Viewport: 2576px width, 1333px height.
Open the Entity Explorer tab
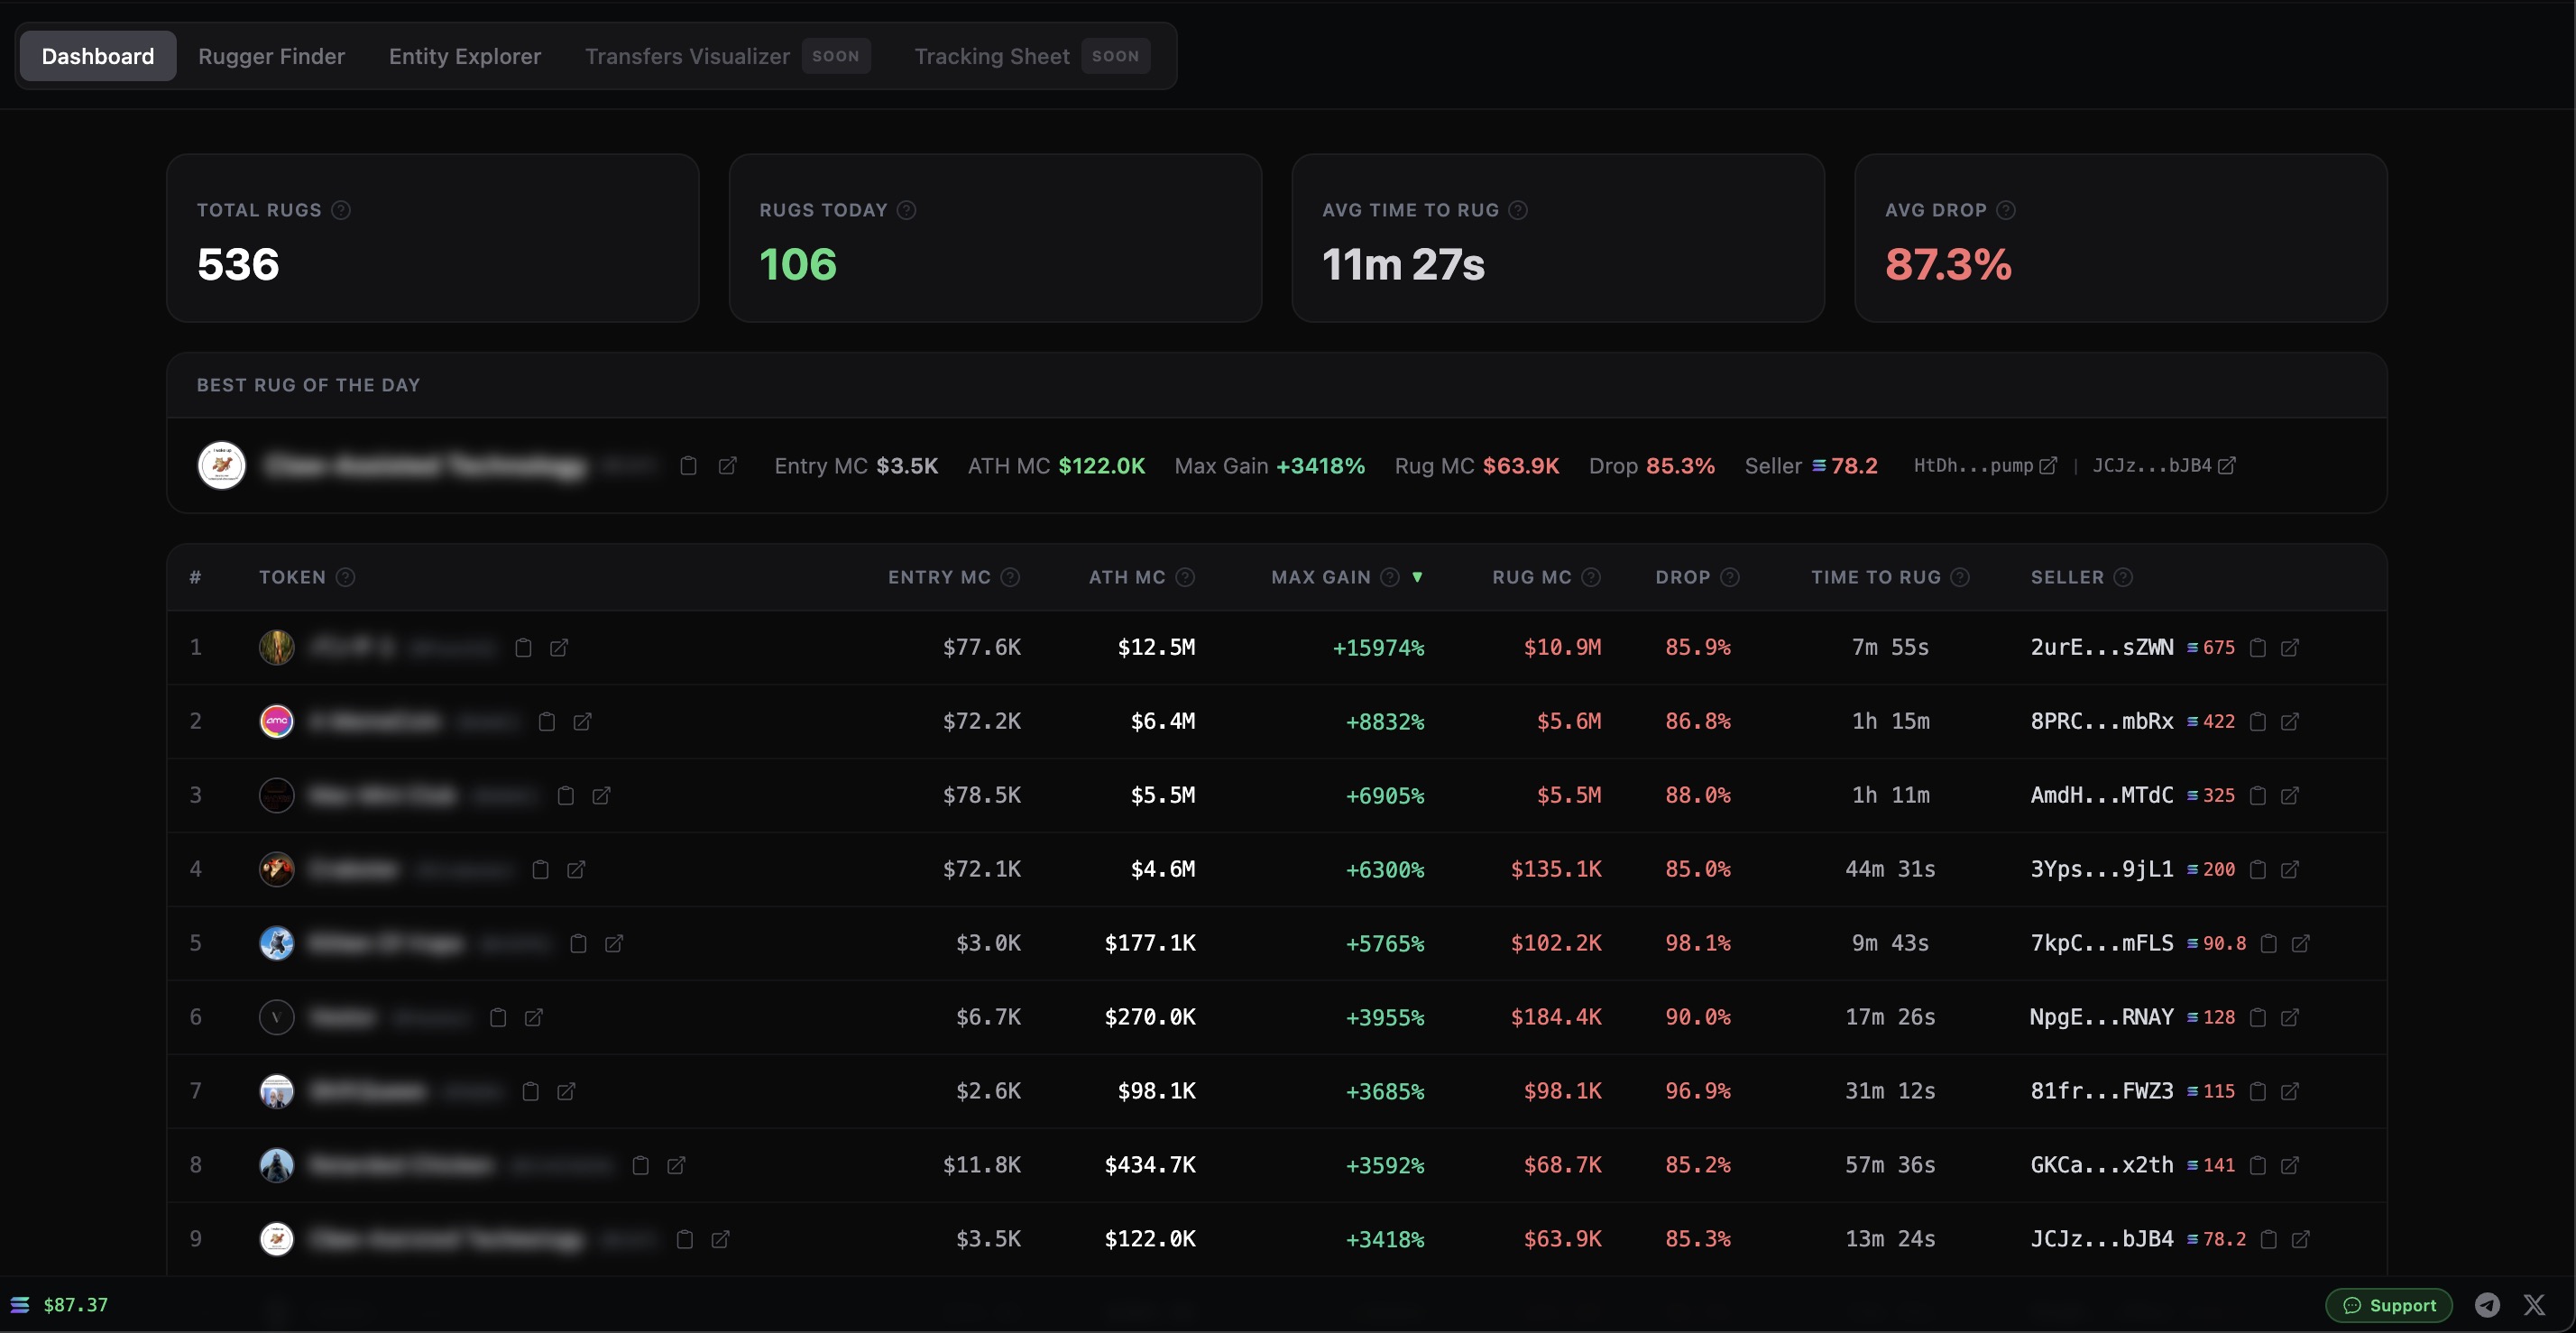coord(464,56)
